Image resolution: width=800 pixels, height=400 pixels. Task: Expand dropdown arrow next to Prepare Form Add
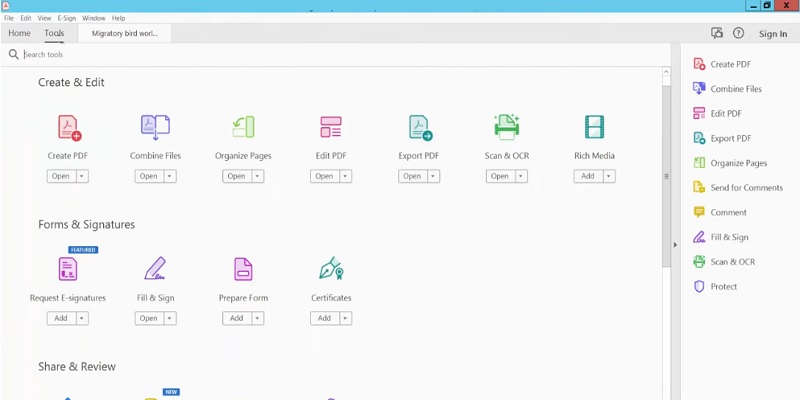pyautogui.click(x=258, y=318)
